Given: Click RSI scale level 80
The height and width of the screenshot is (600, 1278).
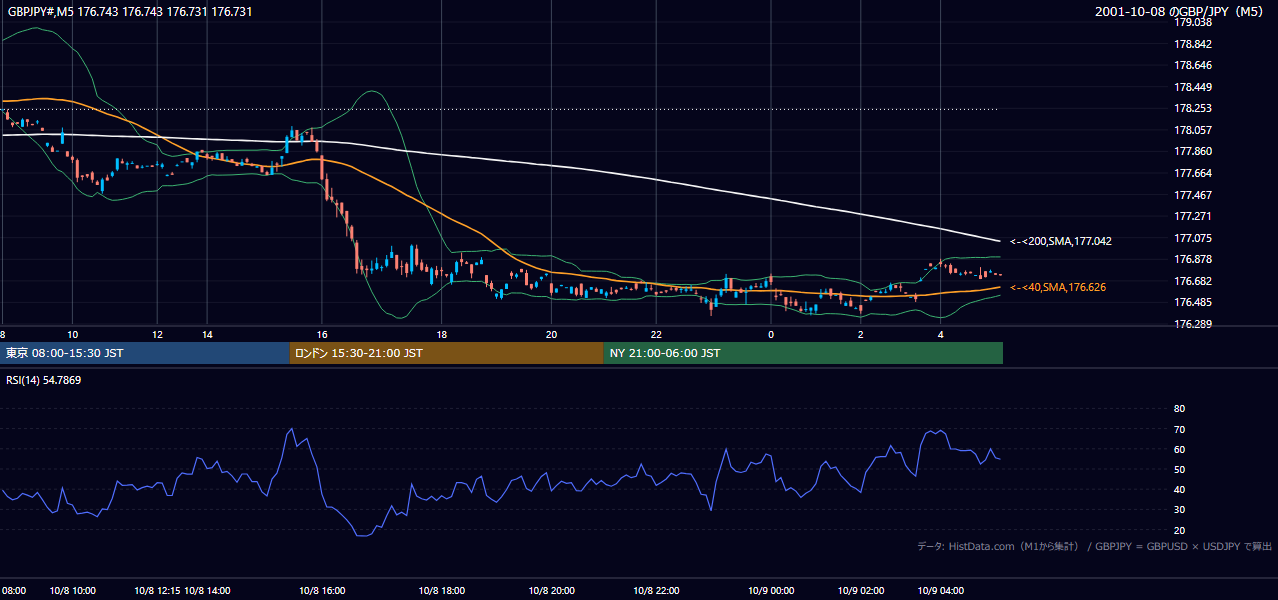Looking at the screenshot, I should 1179,409.
